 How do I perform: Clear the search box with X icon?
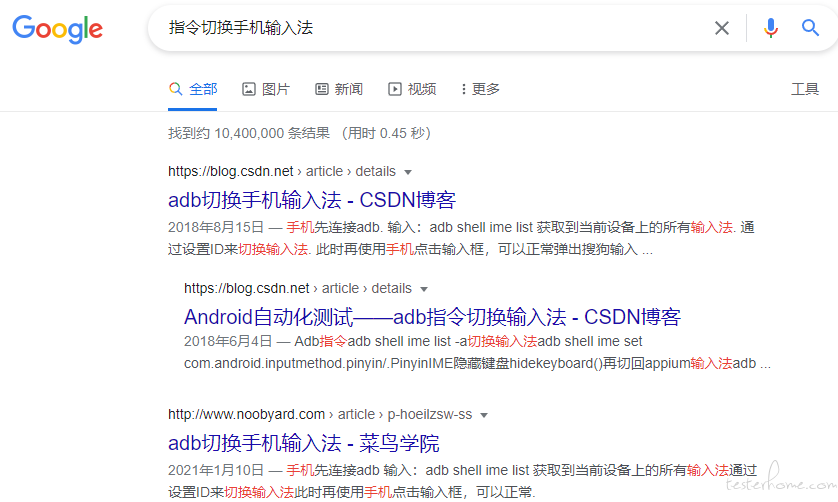(721, 28)
